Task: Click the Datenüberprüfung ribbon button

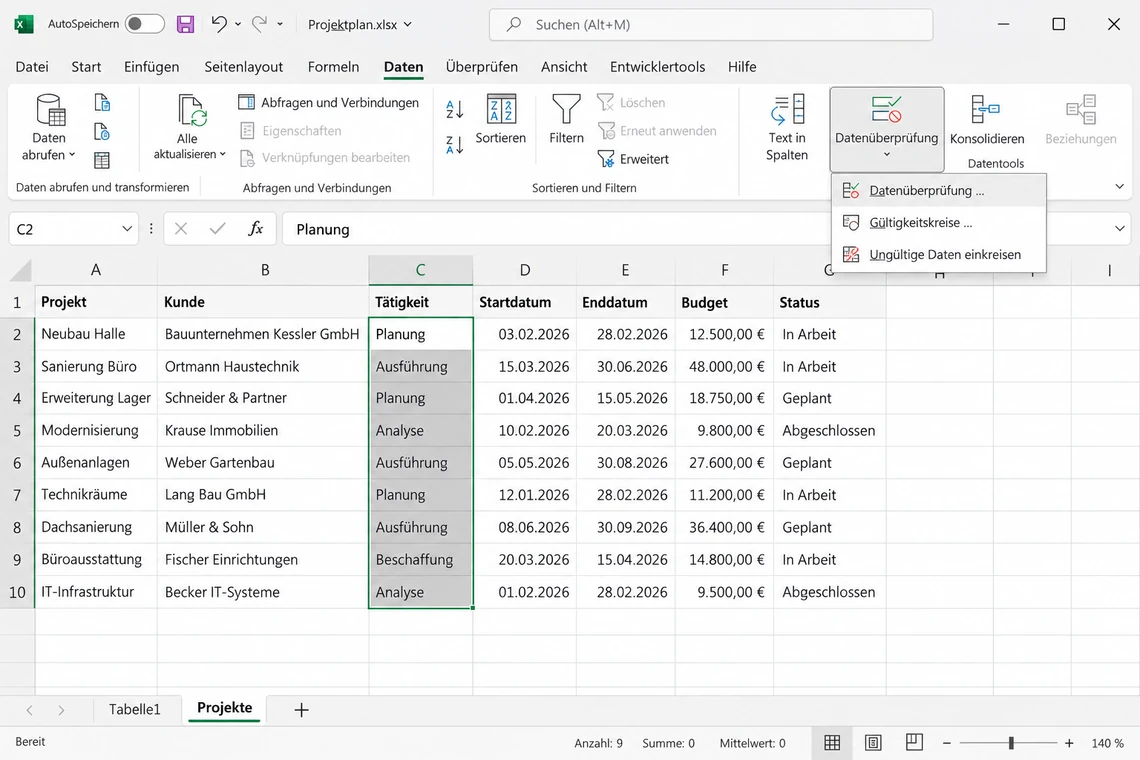Action: 886,129
